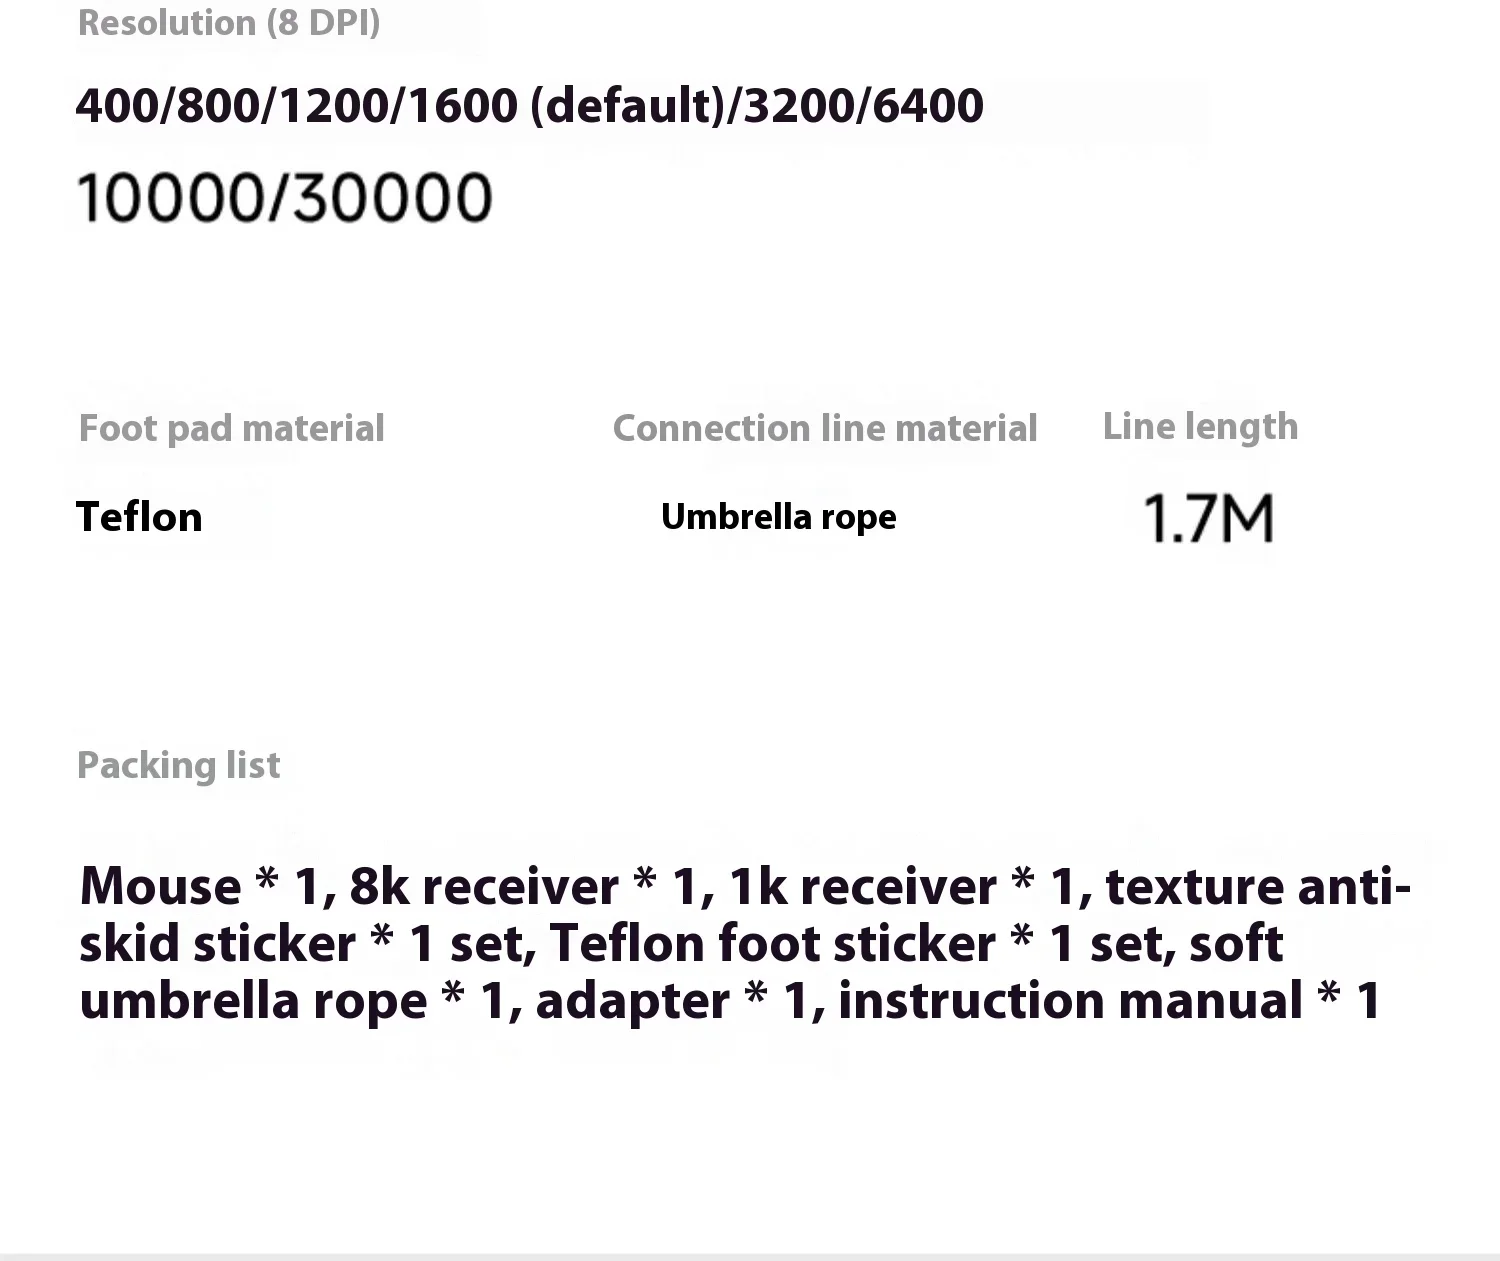Click the "Connection line material" label

tap(824, 429)
